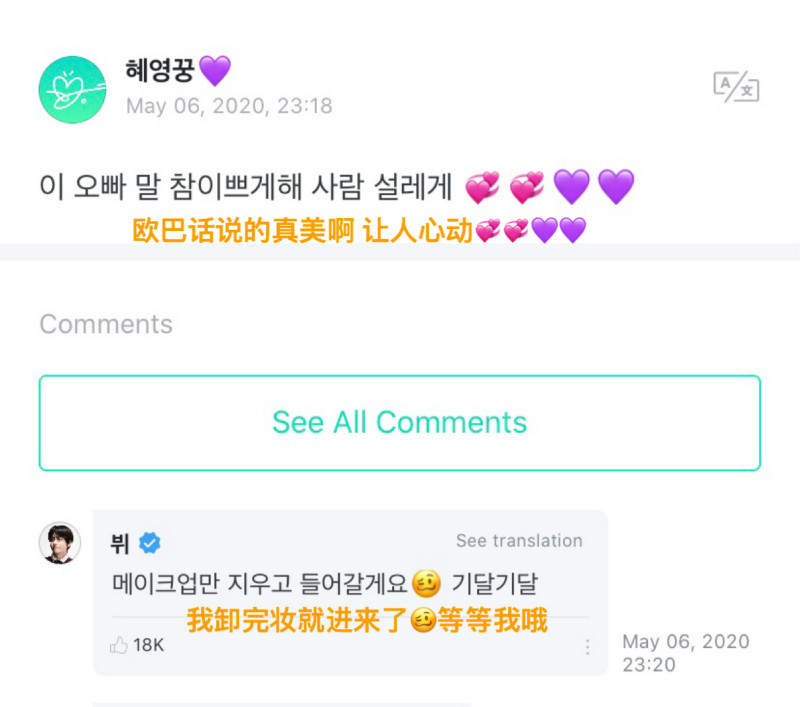Open the comment's three-dot more options
800x707 pixels.
(x=588, y=647)
